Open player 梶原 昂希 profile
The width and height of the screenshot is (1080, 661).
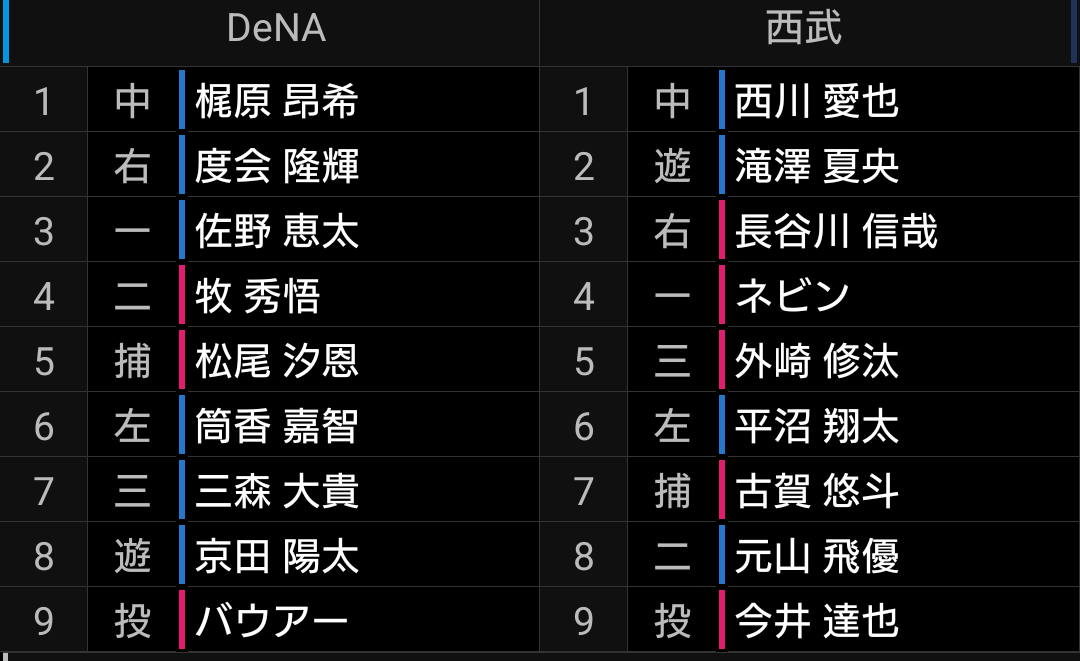pyautogui.click(x=277, y=101)
